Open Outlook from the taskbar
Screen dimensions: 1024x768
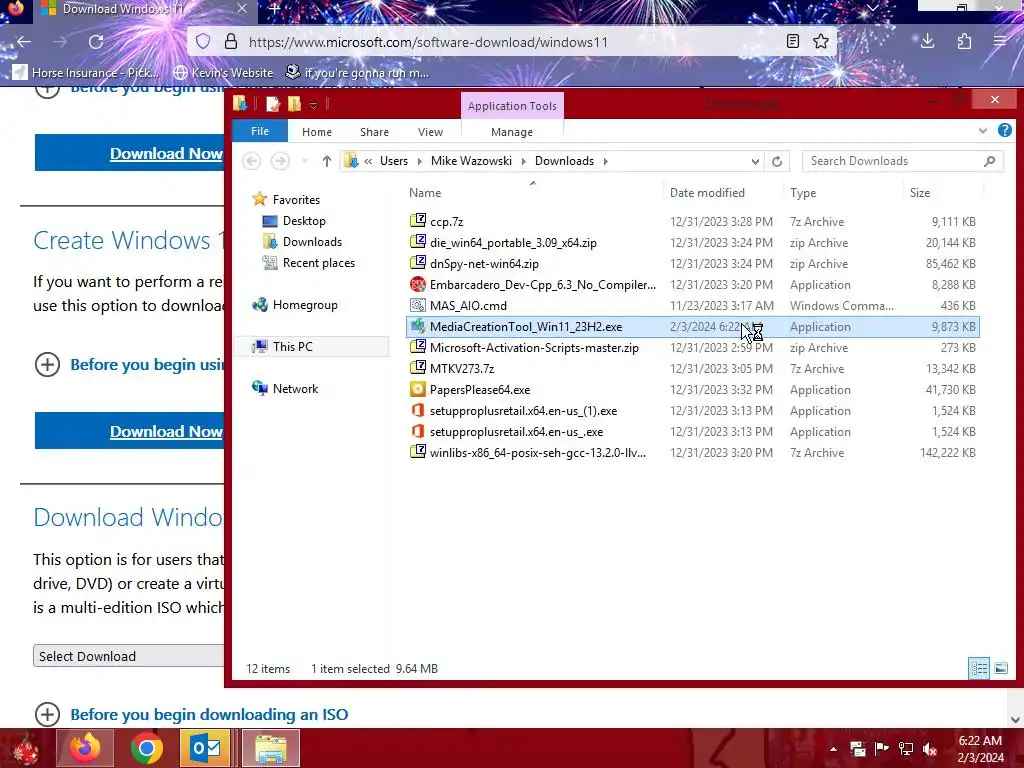(205, 748)
